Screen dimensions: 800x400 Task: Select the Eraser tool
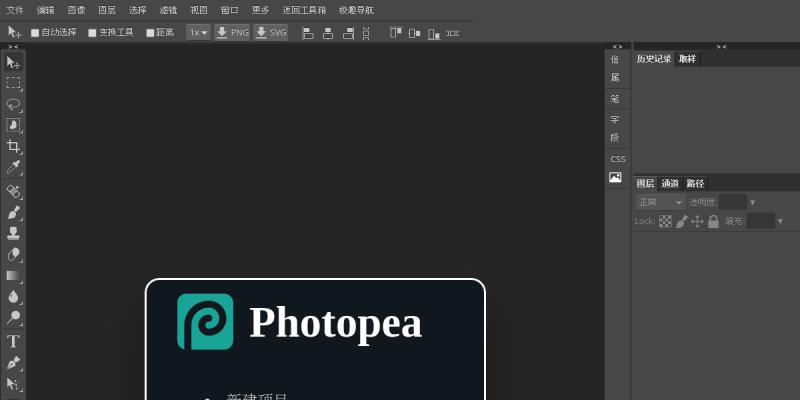(x=13, y=255)
